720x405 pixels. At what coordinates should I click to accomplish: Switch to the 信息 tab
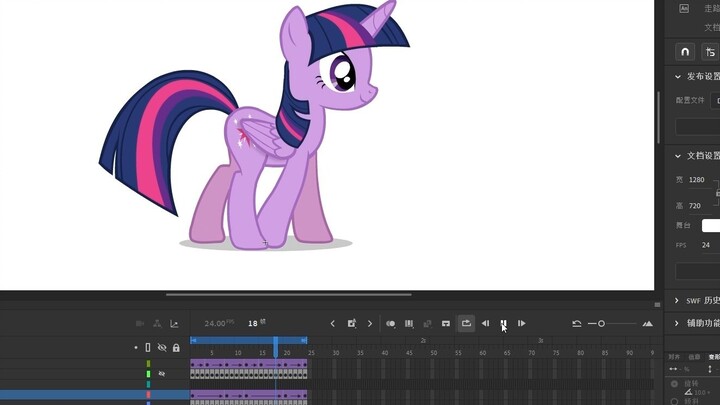[694, 357]
